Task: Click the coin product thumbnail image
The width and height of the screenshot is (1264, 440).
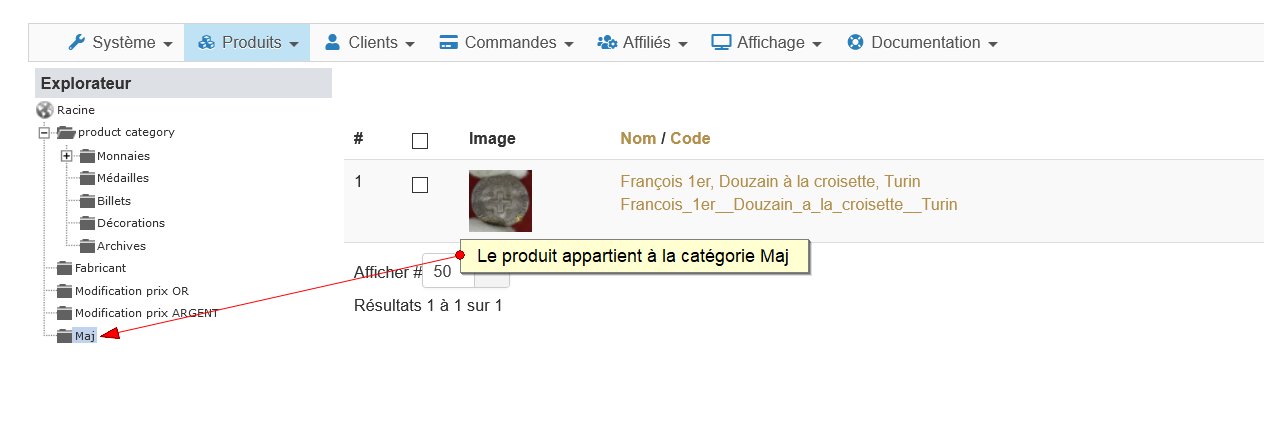Action: click(500, 201)
